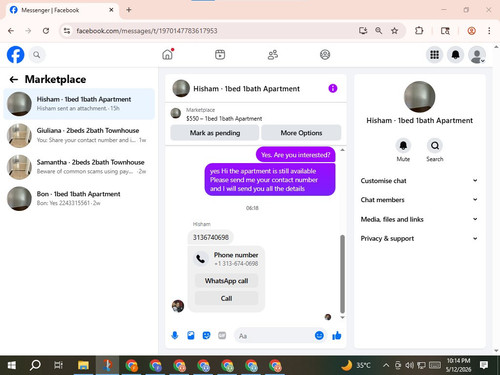The image size is (500, 375).
Task: Mute this conversation using bell icon
Action: click(403, 146)
